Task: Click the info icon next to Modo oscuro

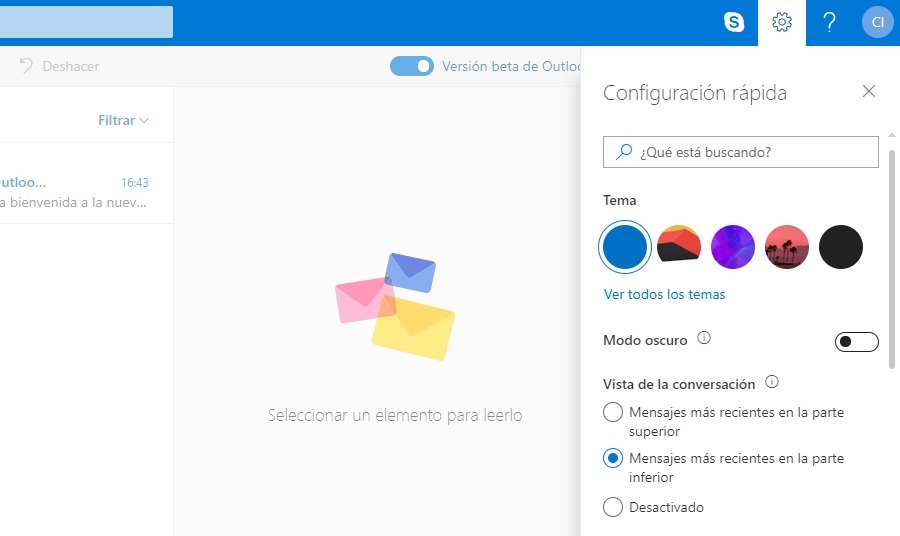Action: (704, 337)
